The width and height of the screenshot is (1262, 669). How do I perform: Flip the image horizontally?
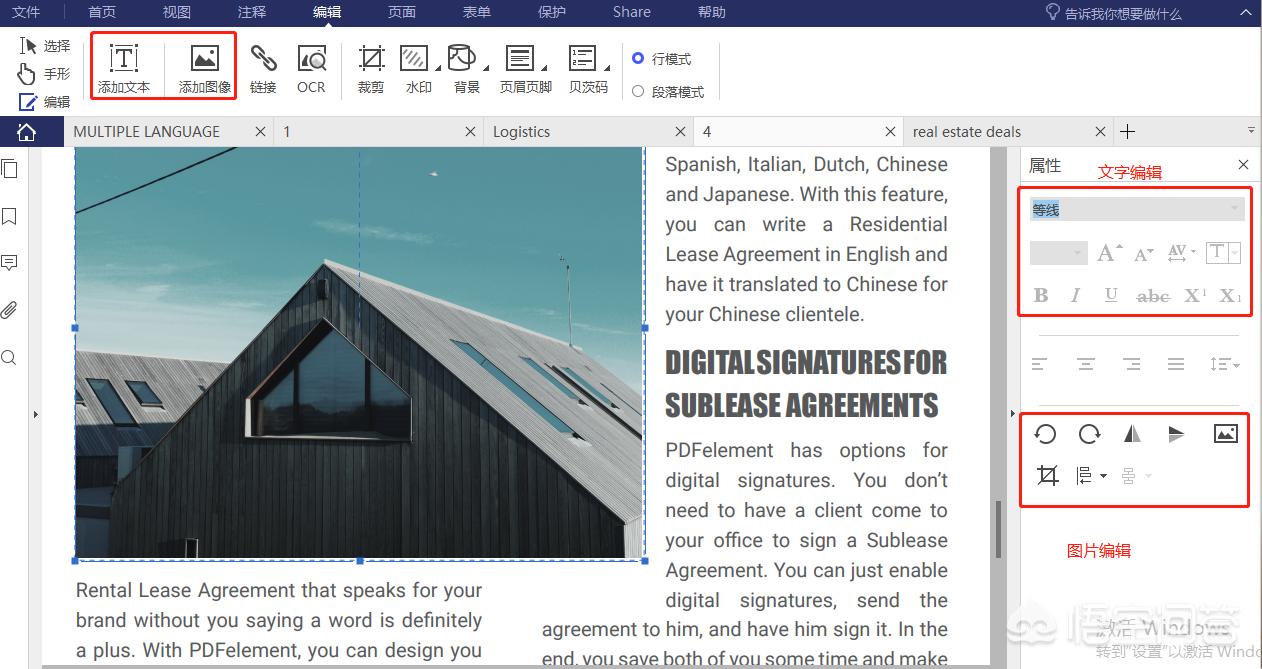(1132, 433)
